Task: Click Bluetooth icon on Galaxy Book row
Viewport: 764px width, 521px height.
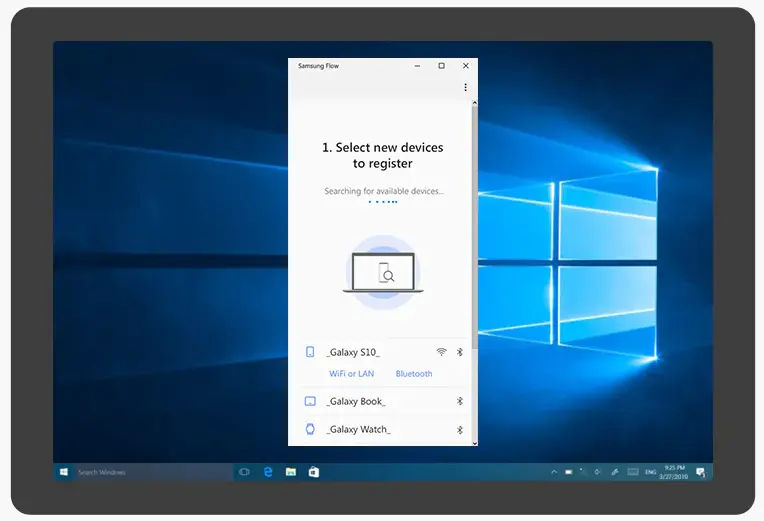Action: tap(459, 401)
